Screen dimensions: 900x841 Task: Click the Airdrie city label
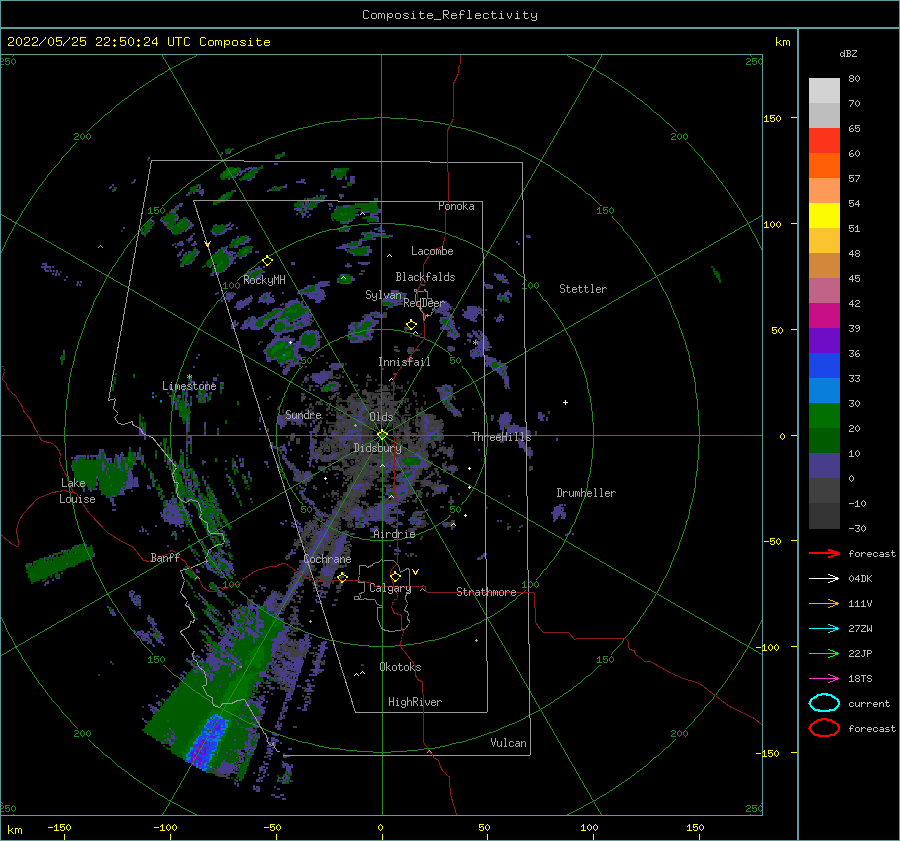tap(394, 534)
